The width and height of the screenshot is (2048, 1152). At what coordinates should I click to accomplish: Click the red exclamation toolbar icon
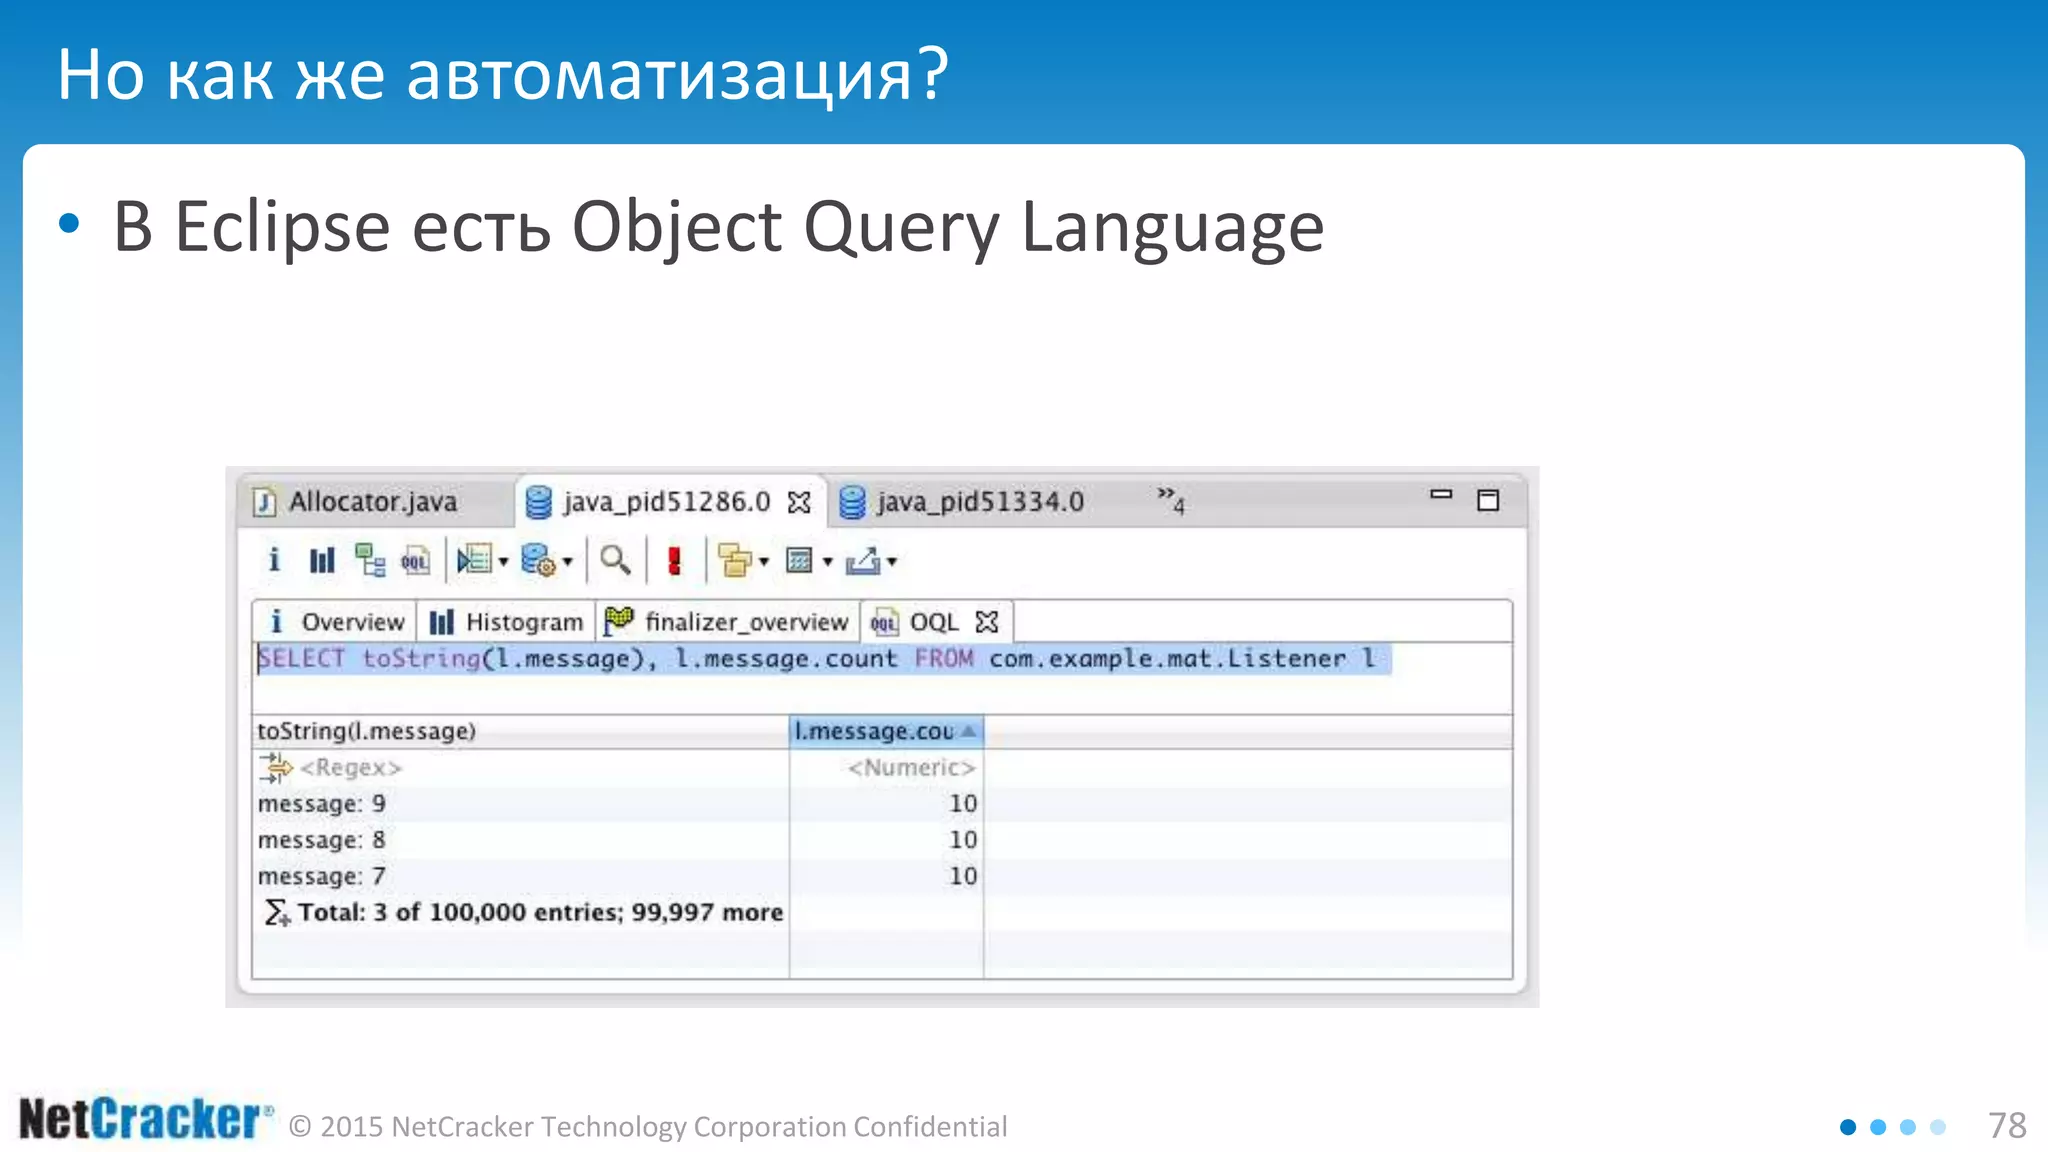674,560
